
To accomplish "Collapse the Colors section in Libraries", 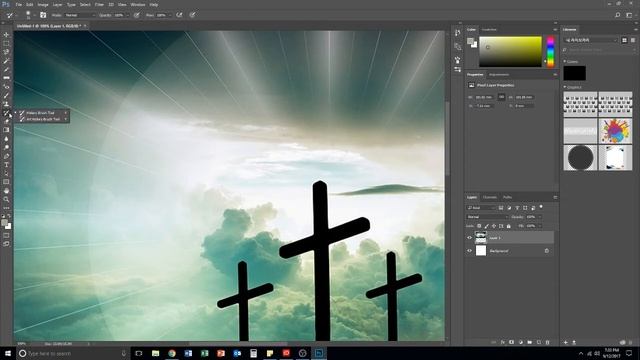I will pos(565,61).
